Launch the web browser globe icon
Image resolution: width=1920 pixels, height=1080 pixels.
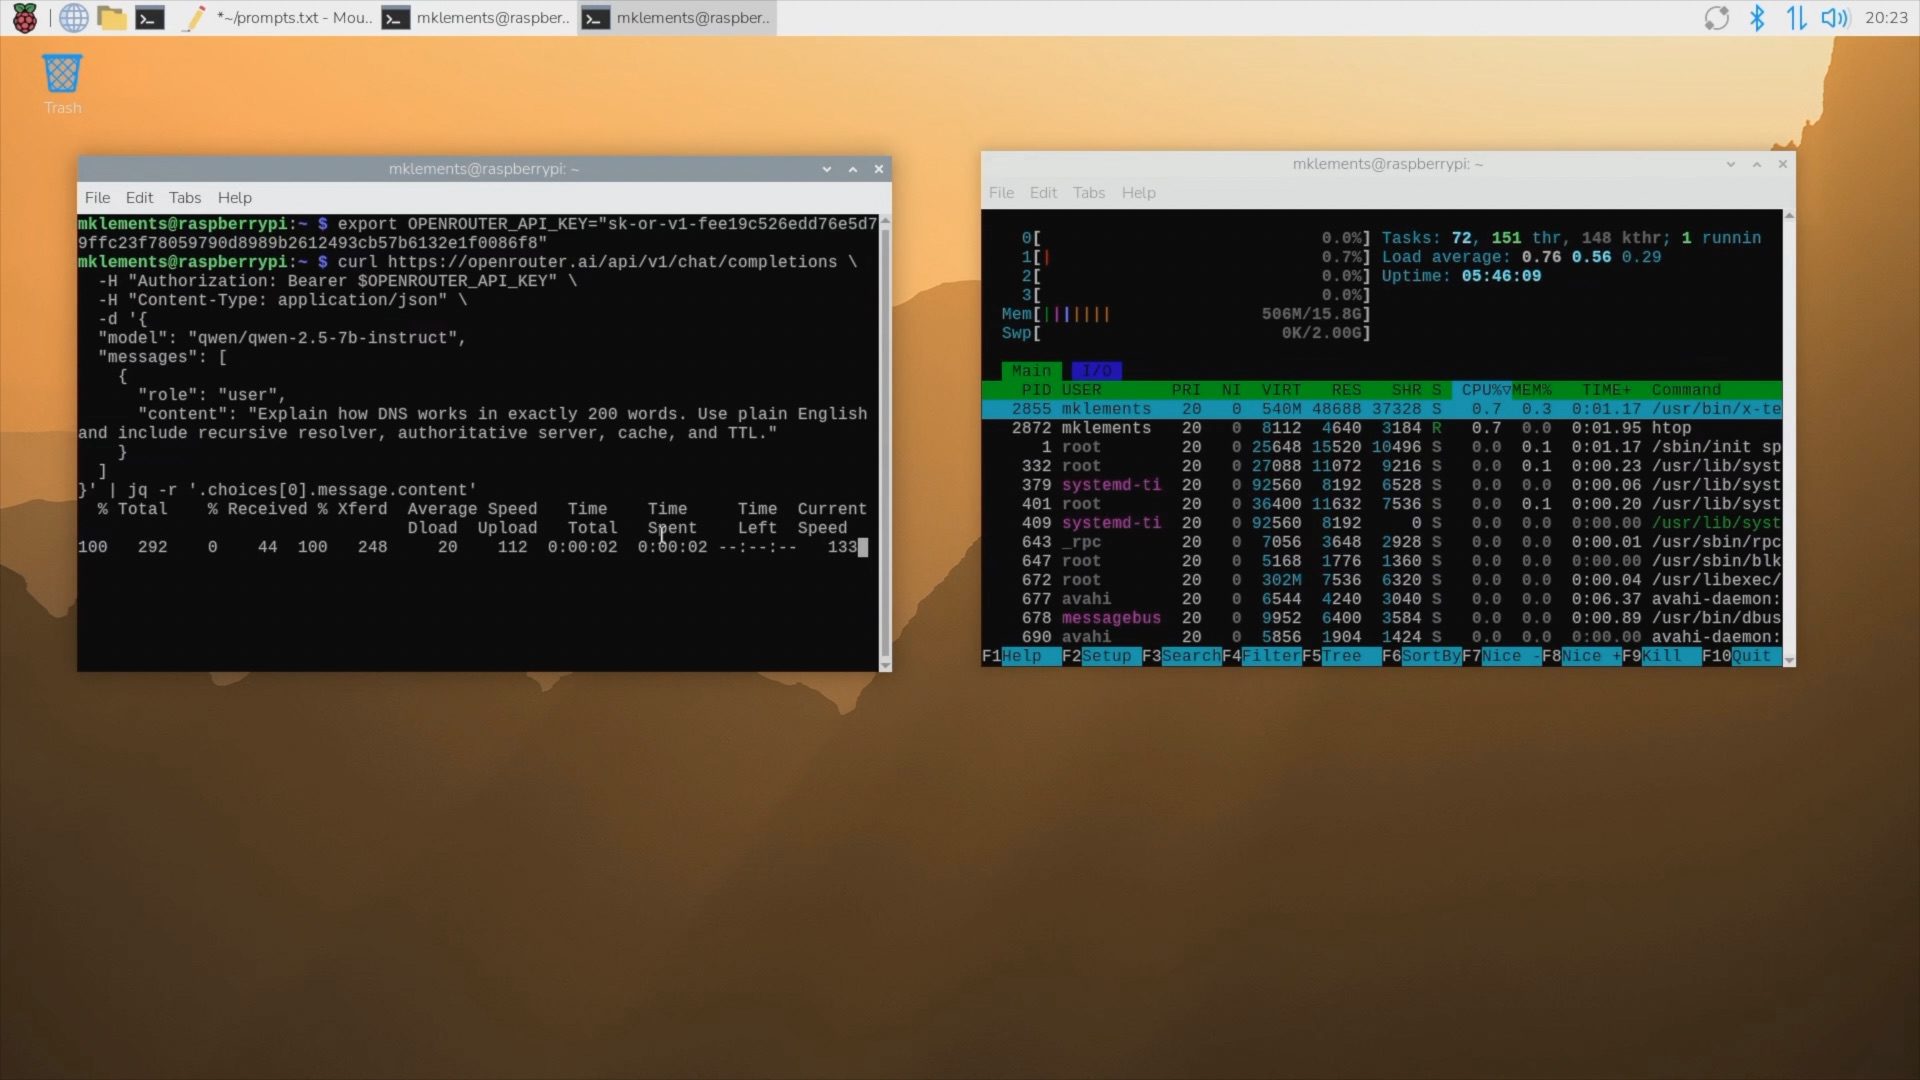73,18
